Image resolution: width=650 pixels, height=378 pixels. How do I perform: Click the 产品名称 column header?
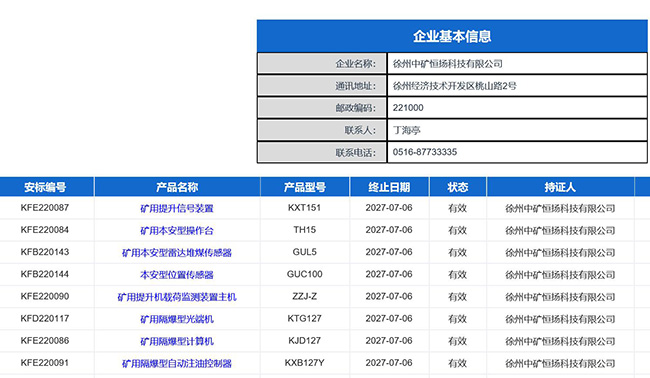(x=177, y=187)
